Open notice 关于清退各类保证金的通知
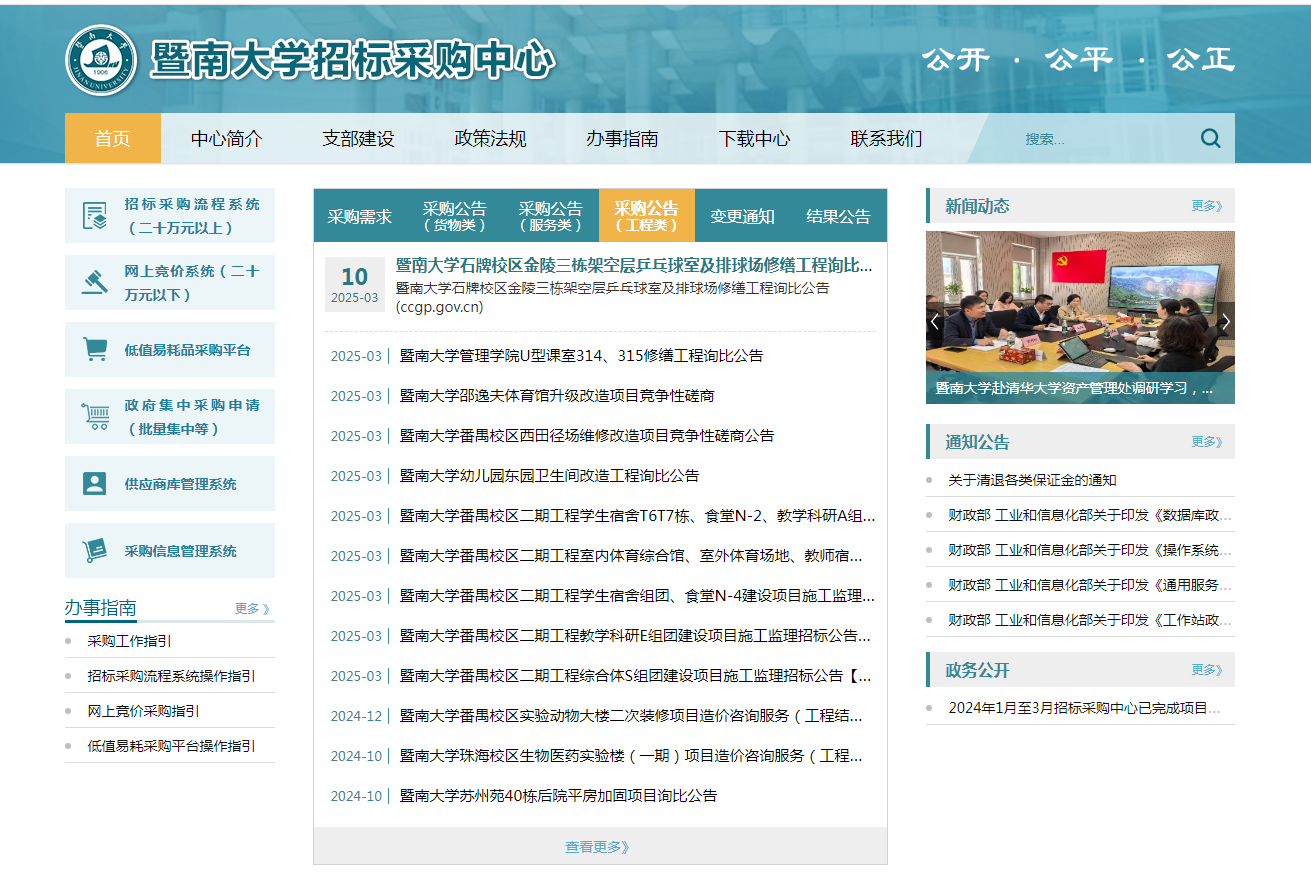 click(1032, 480)
